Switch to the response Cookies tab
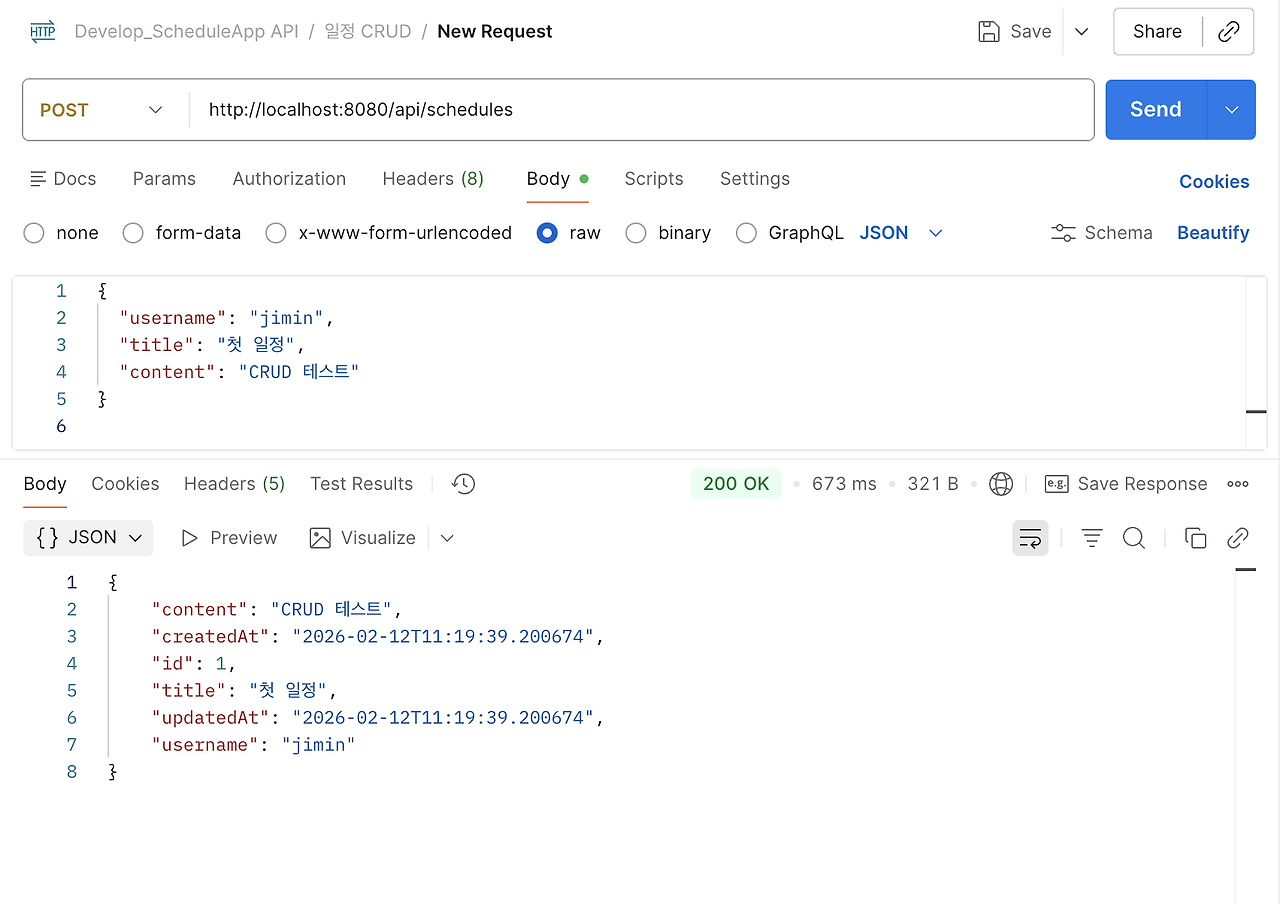The image size is (1280, 904). (125, 484)
